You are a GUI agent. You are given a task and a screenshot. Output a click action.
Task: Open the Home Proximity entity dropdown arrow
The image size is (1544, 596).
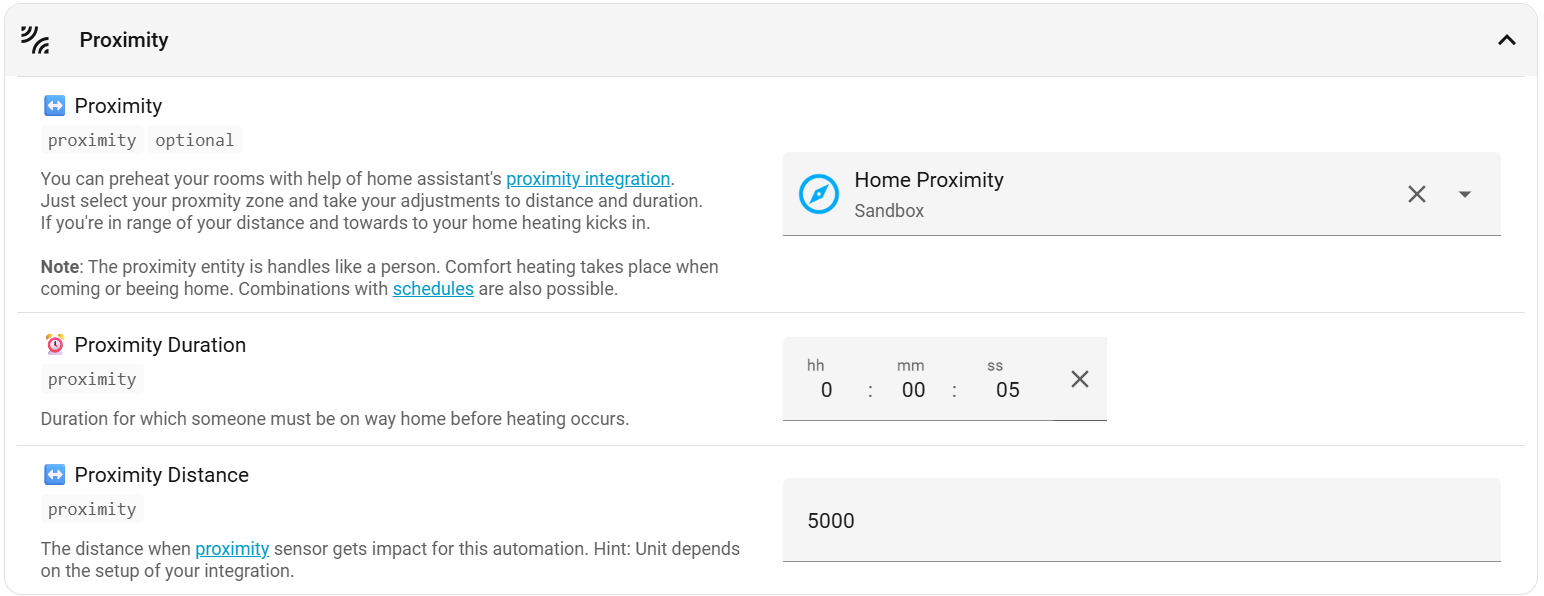coord(1465,194)
